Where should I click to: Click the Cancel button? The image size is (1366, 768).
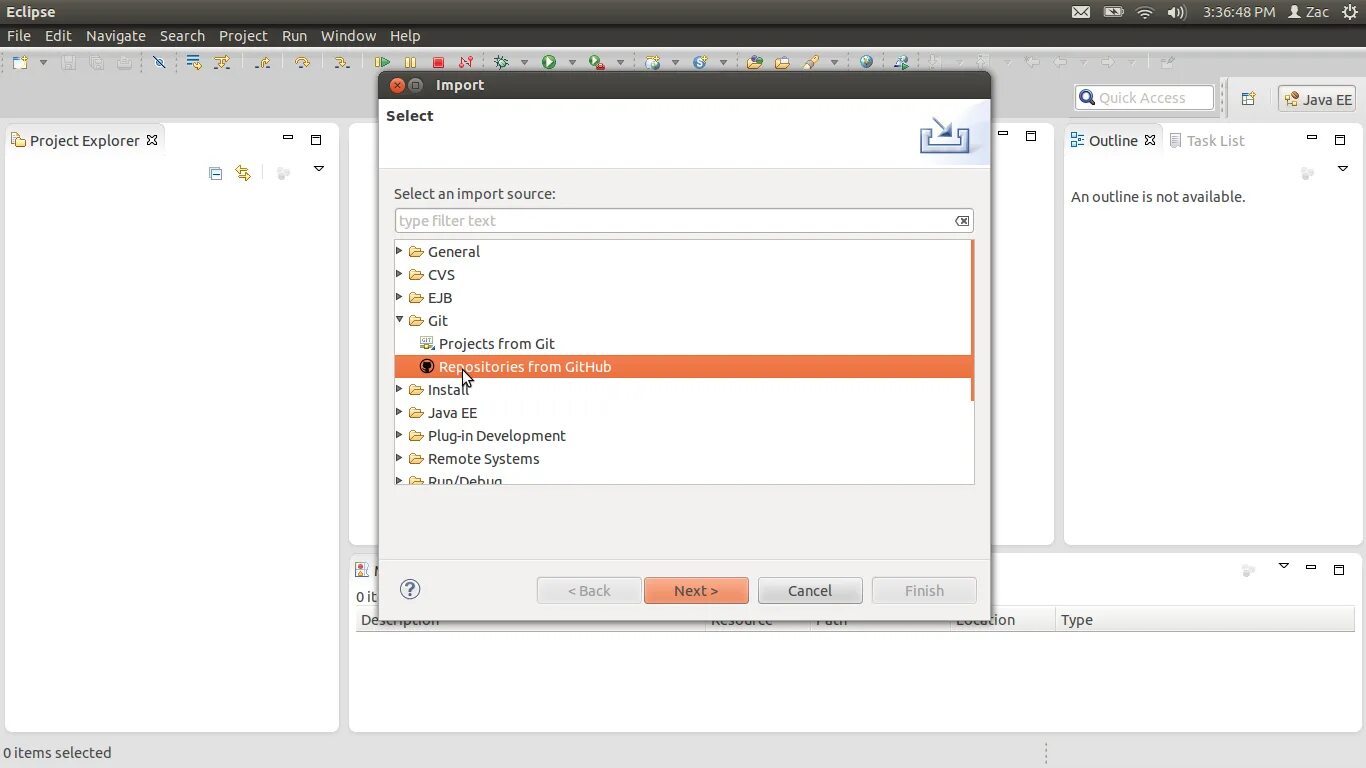click(810, 590)
